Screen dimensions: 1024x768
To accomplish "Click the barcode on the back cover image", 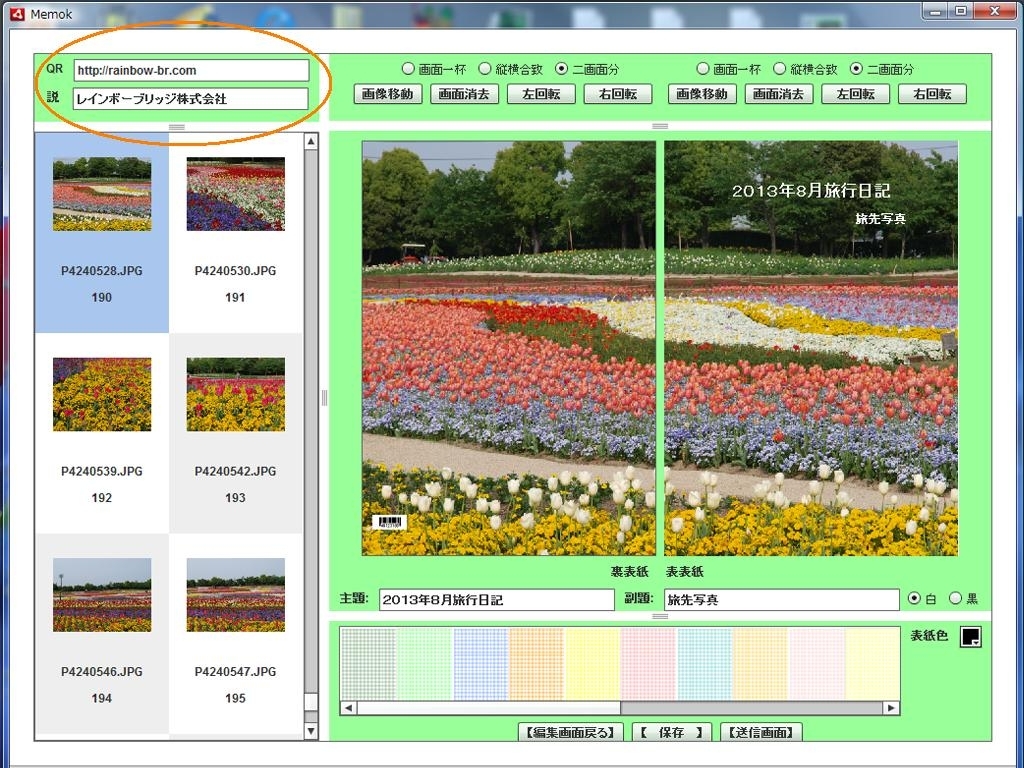I will (x=389, y=522).
